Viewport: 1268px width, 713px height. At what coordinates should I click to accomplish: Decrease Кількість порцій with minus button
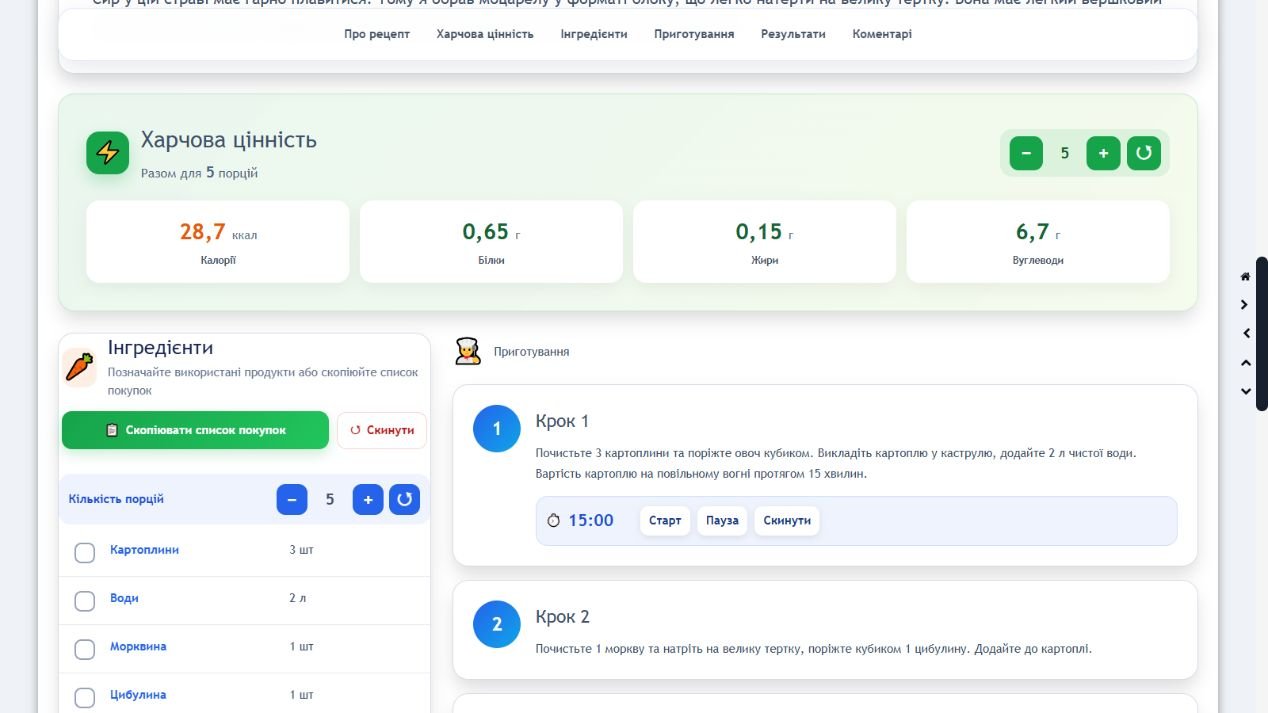pos(292,499)
